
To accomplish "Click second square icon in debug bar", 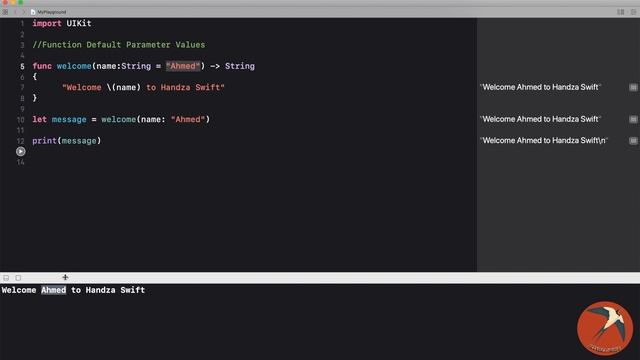I will tap(18, 278).
